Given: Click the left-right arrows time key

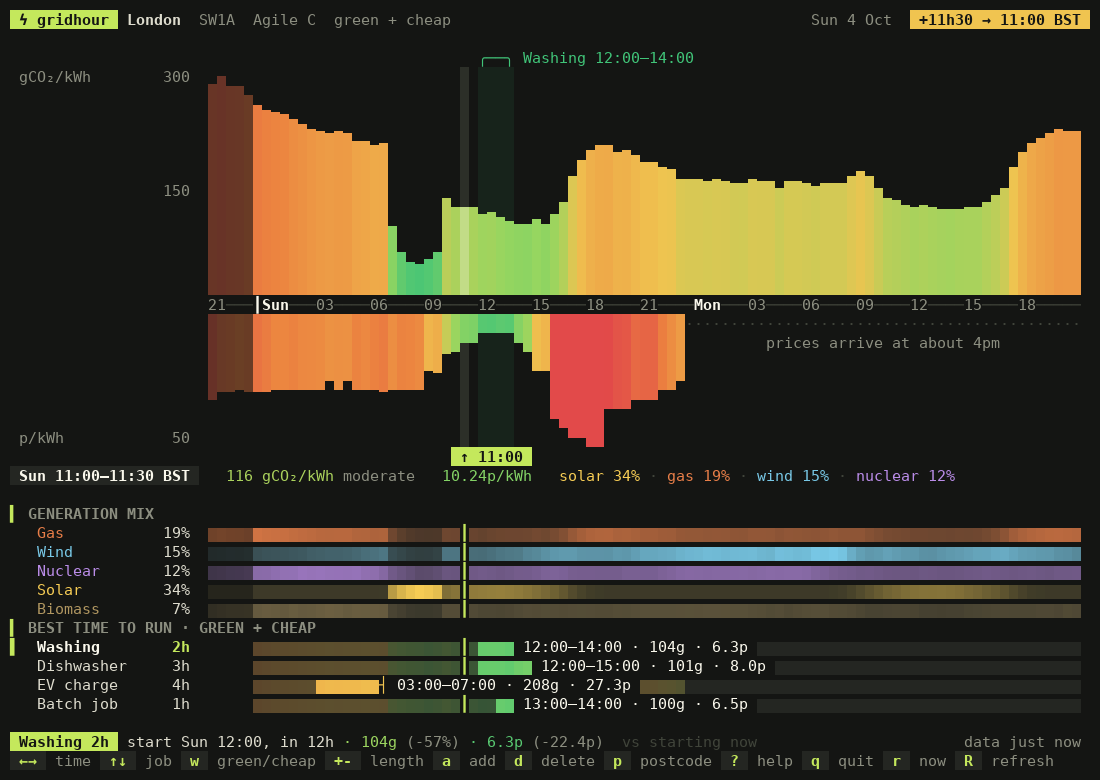Looking at the screenshot, I should pos(28,761).
